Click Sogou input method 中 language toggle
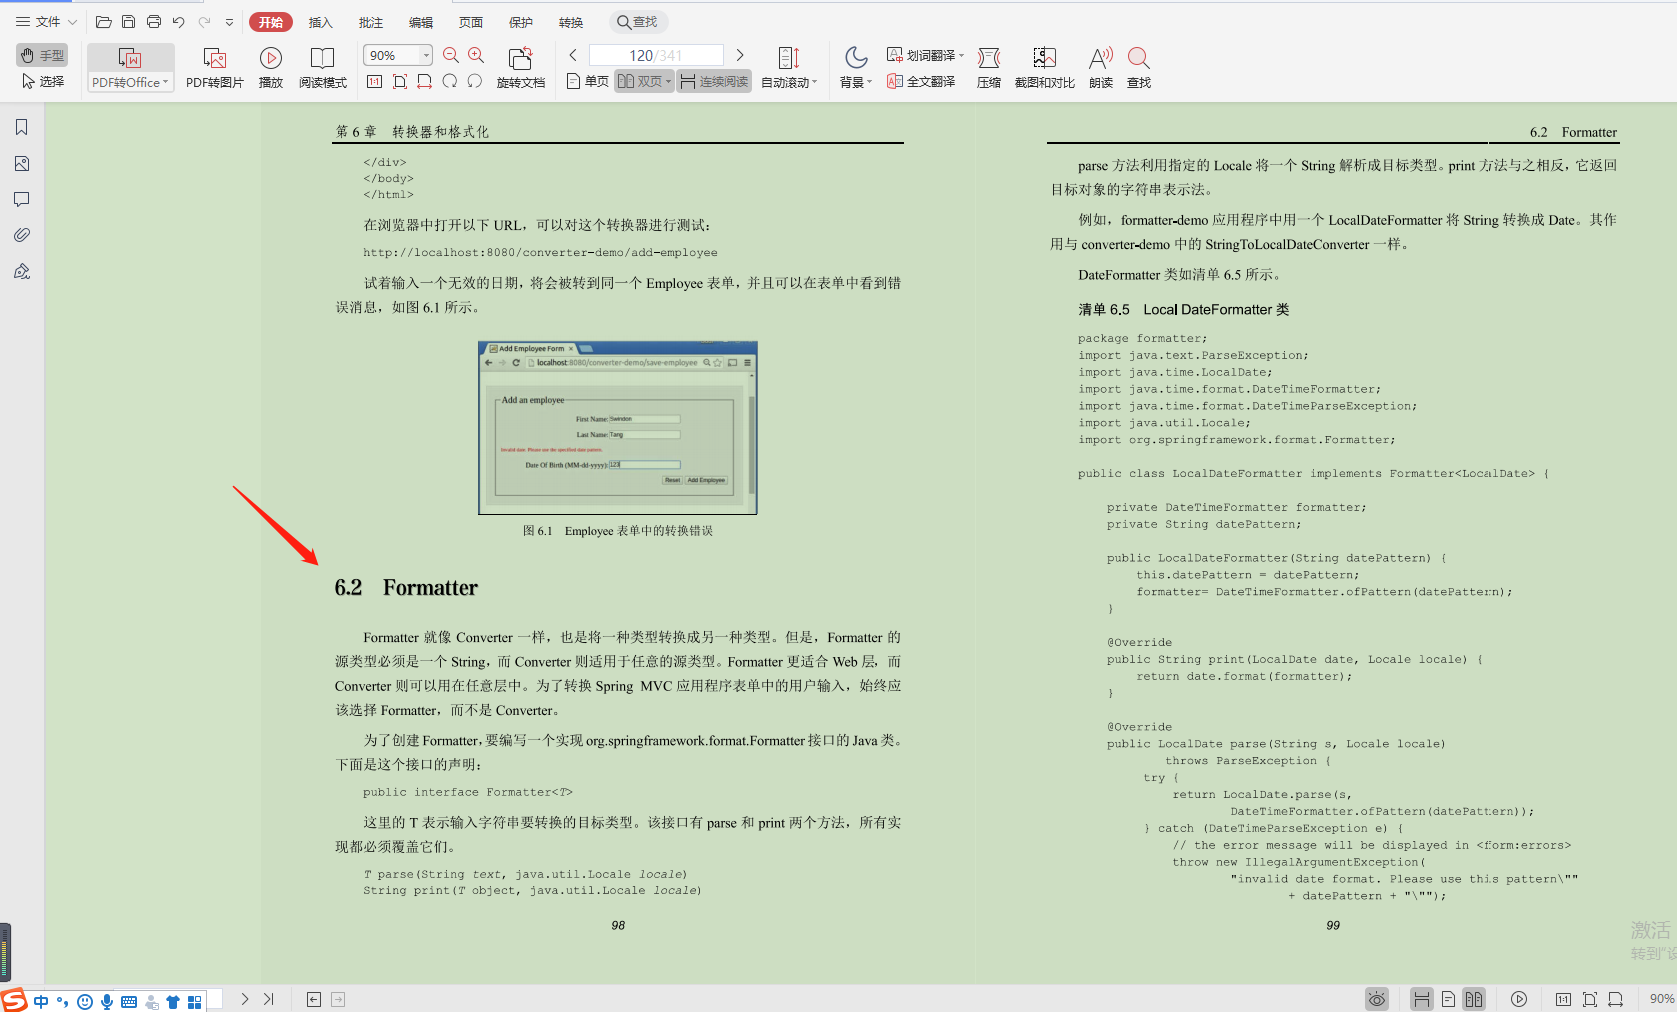 pos(41,1001)
